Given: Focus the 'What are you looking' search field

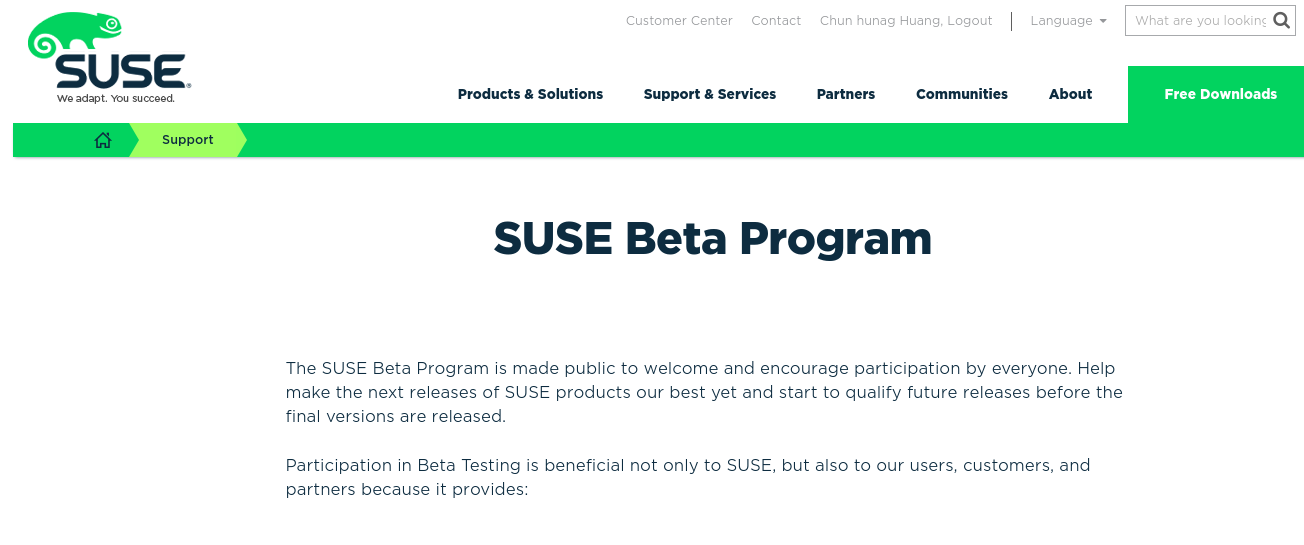Looking at the screenshot, I should pos(1200,20).
